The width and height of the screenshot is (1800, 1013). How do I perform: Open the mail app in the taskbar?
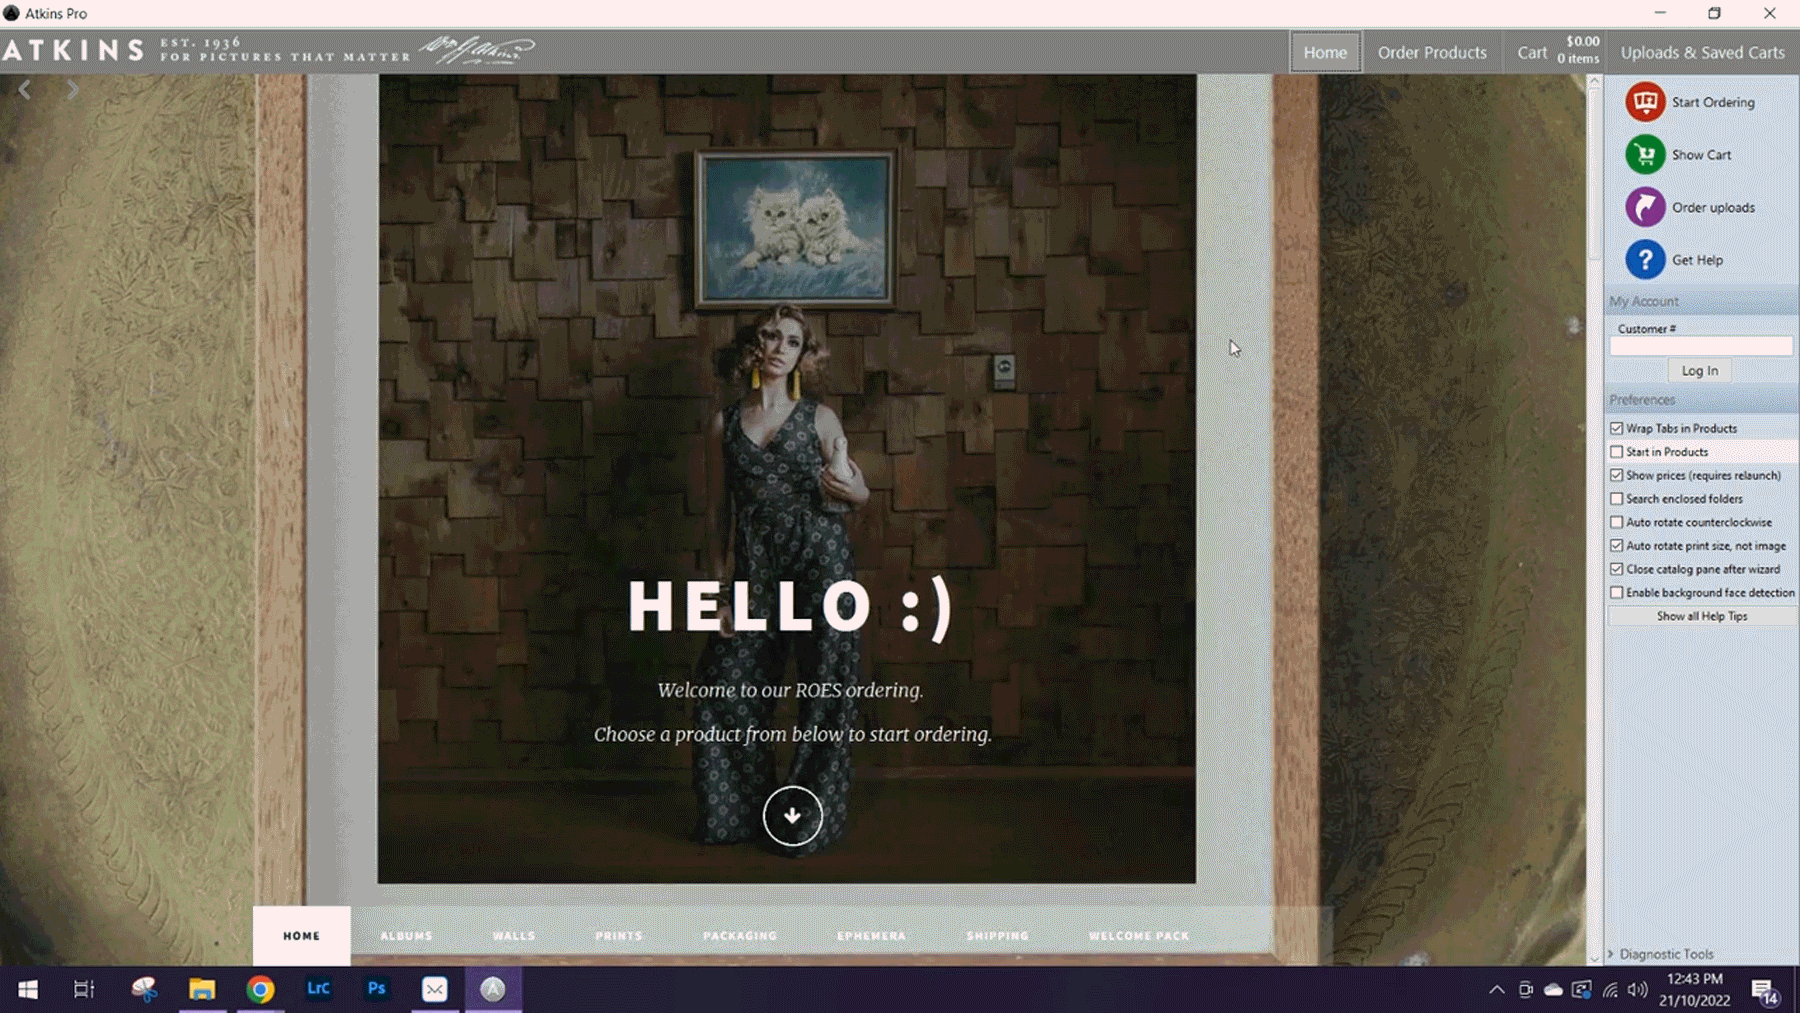pos(434,989)
